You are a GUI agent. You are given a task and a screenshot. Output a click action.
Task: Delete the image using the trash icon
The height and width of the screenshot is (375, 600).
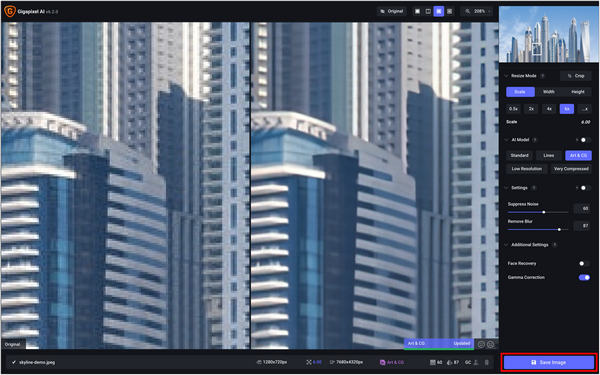pos(487,362)
